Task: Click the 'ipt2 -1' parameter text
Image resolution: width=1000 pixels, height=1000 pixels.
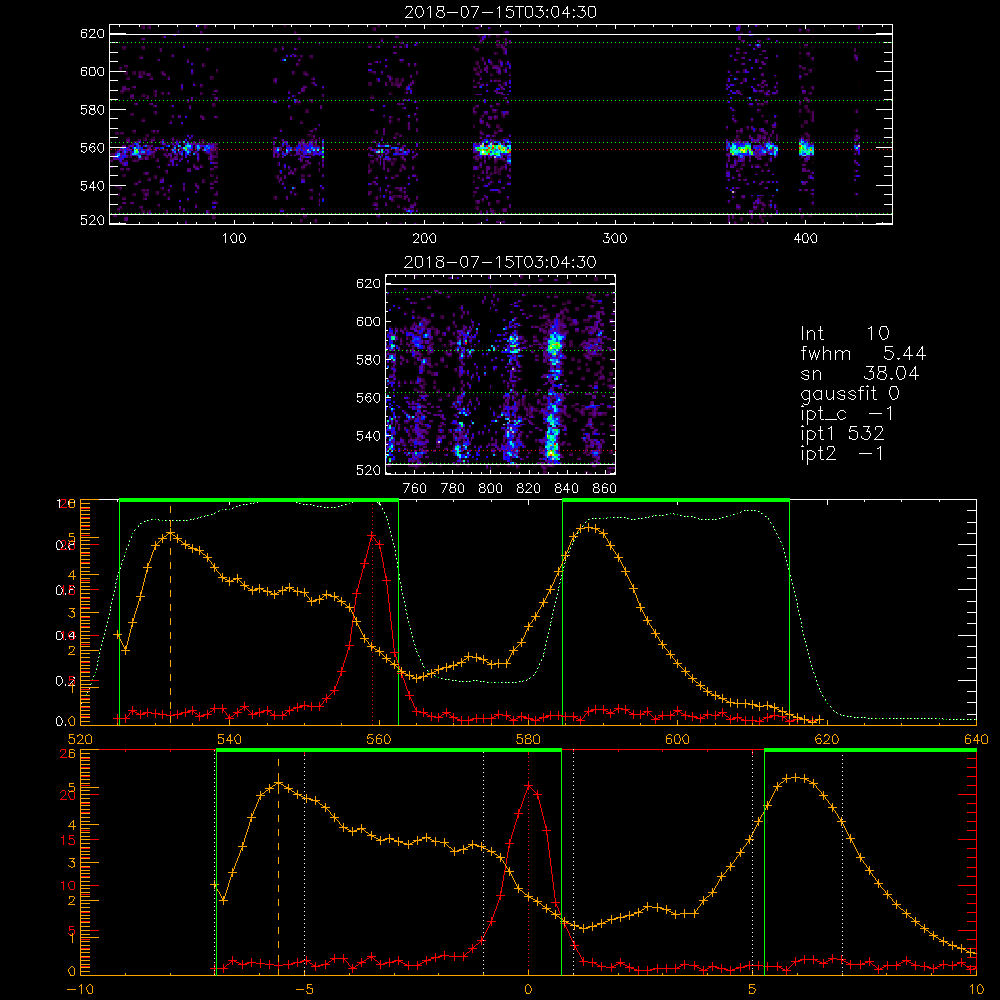Action: (x=842, y=453)
